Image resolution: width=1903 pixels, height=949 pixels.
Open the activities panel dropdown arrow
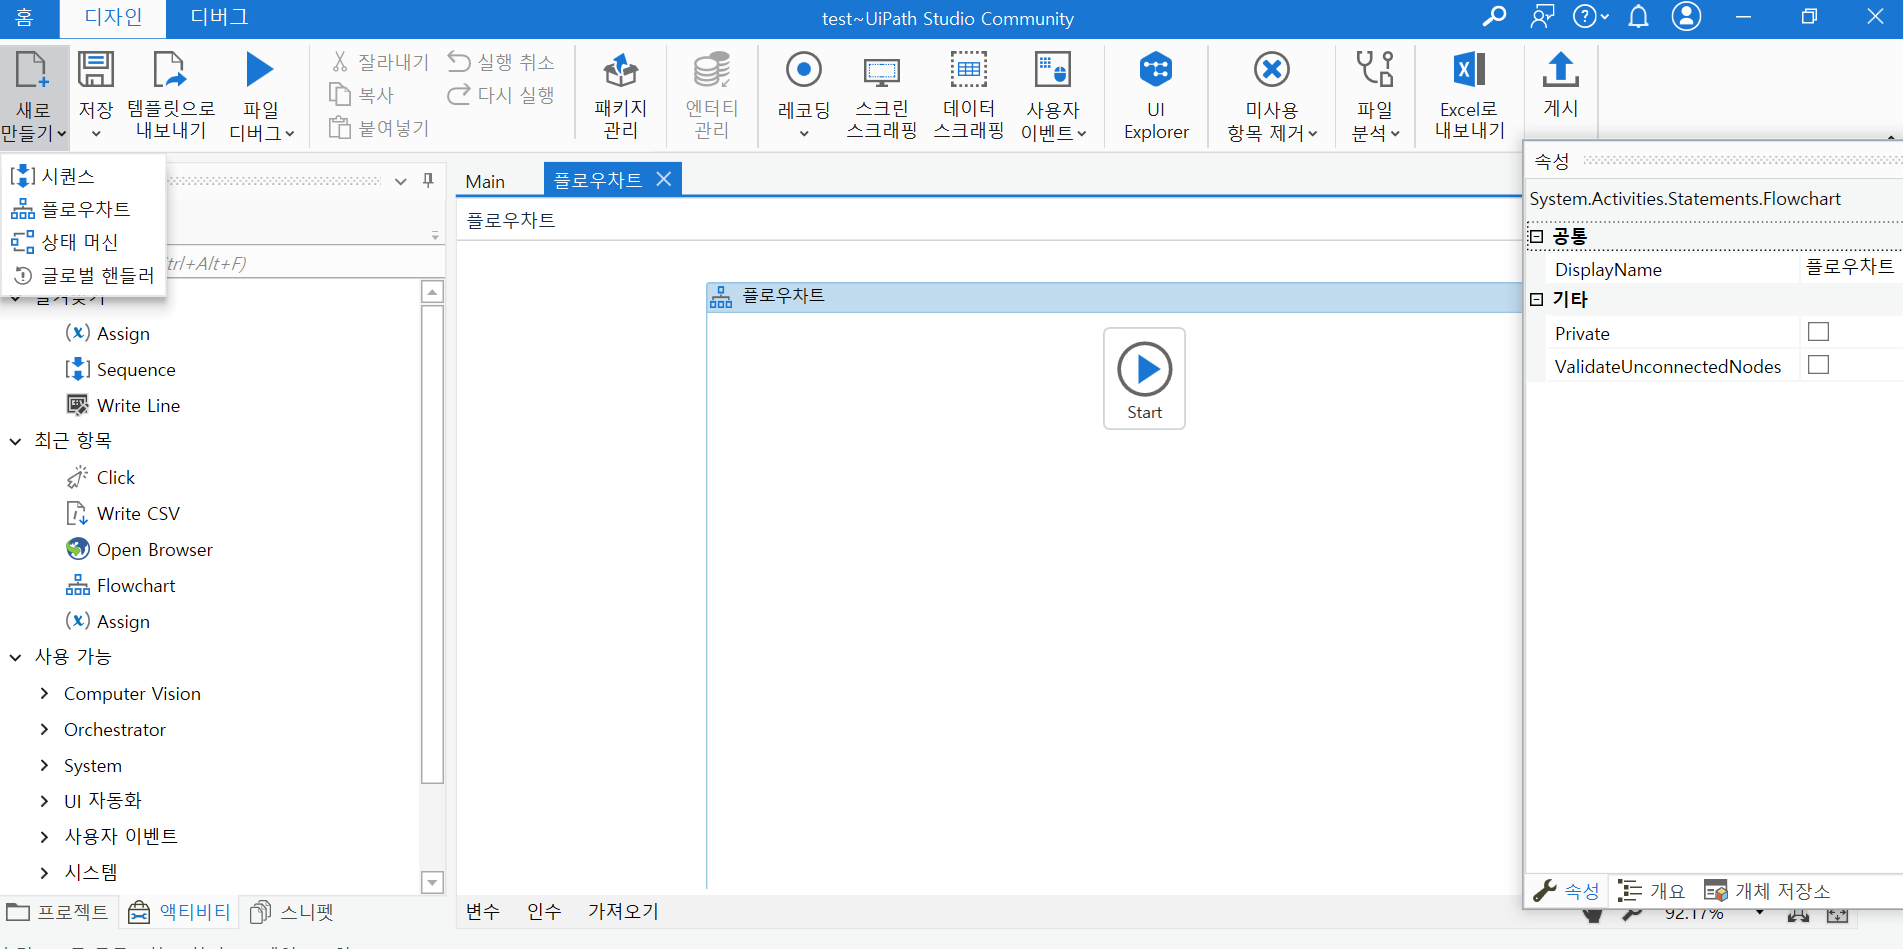[401, 181]
